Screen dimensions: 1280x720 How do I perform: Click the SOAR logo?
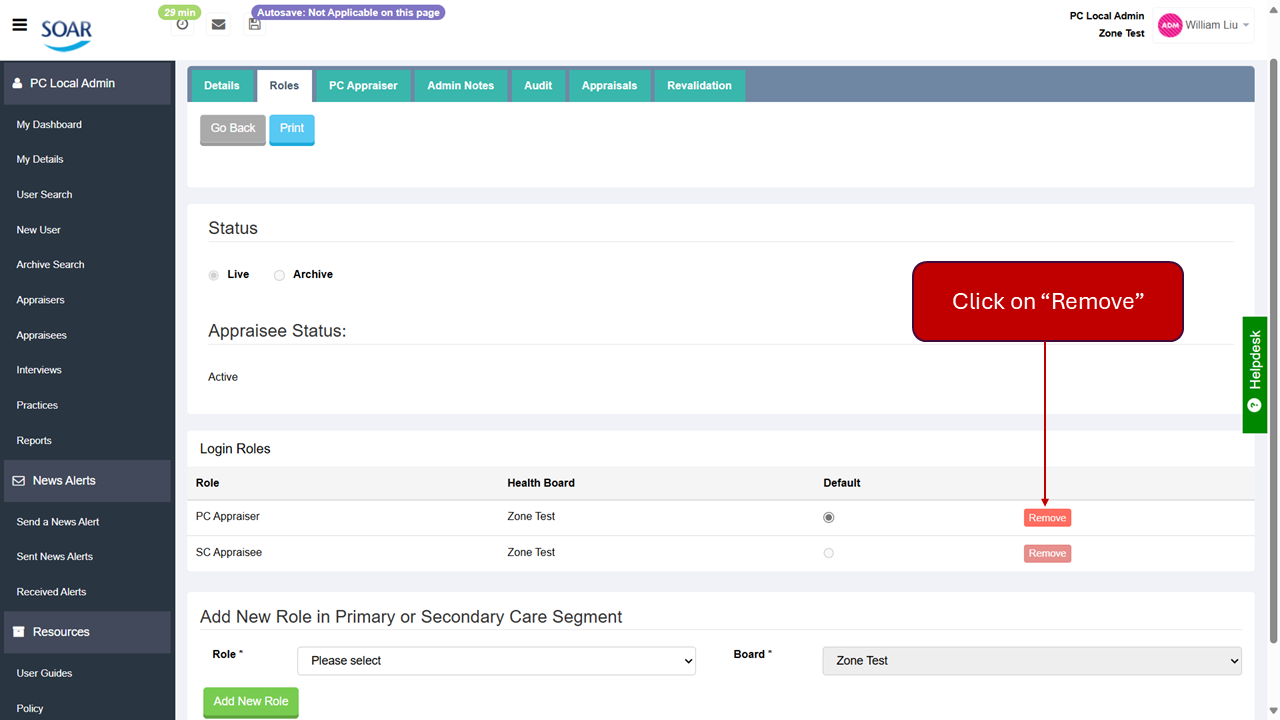point(66,35)
